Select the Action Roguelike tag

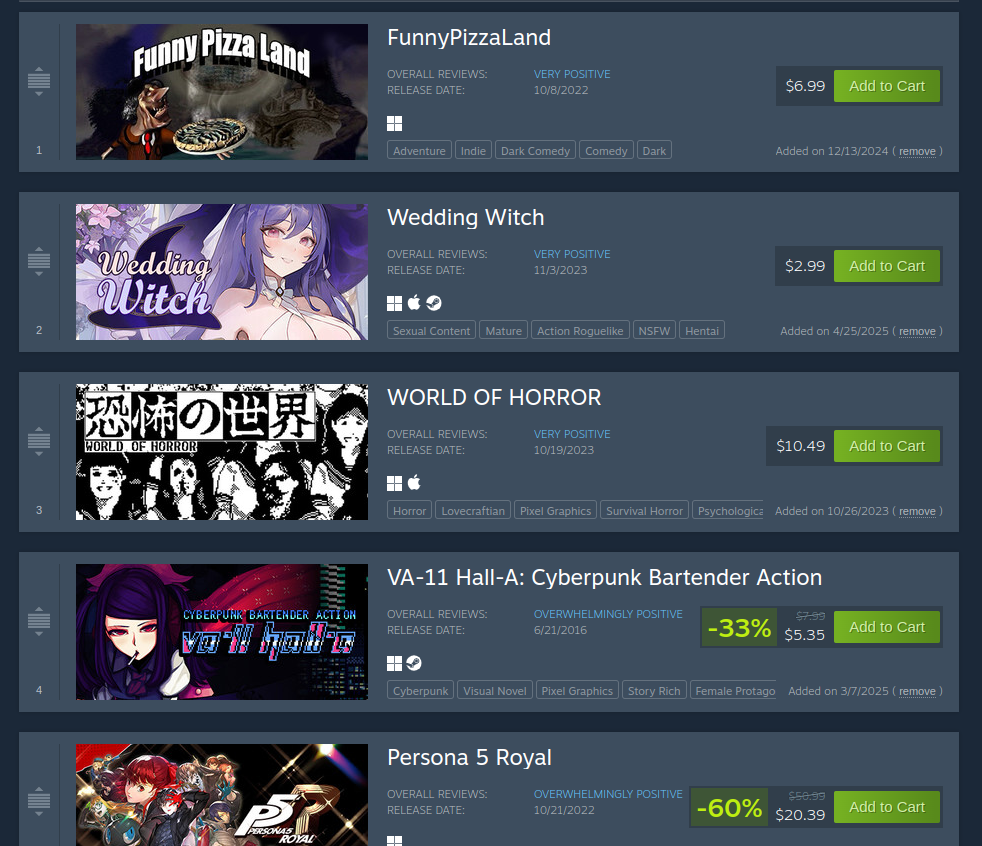(x=580, y=331)
